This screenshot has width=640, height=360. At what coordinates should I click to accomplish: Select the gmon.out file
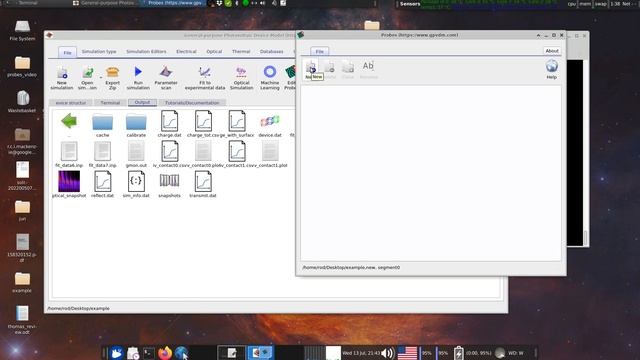click(x=136, y=154)
